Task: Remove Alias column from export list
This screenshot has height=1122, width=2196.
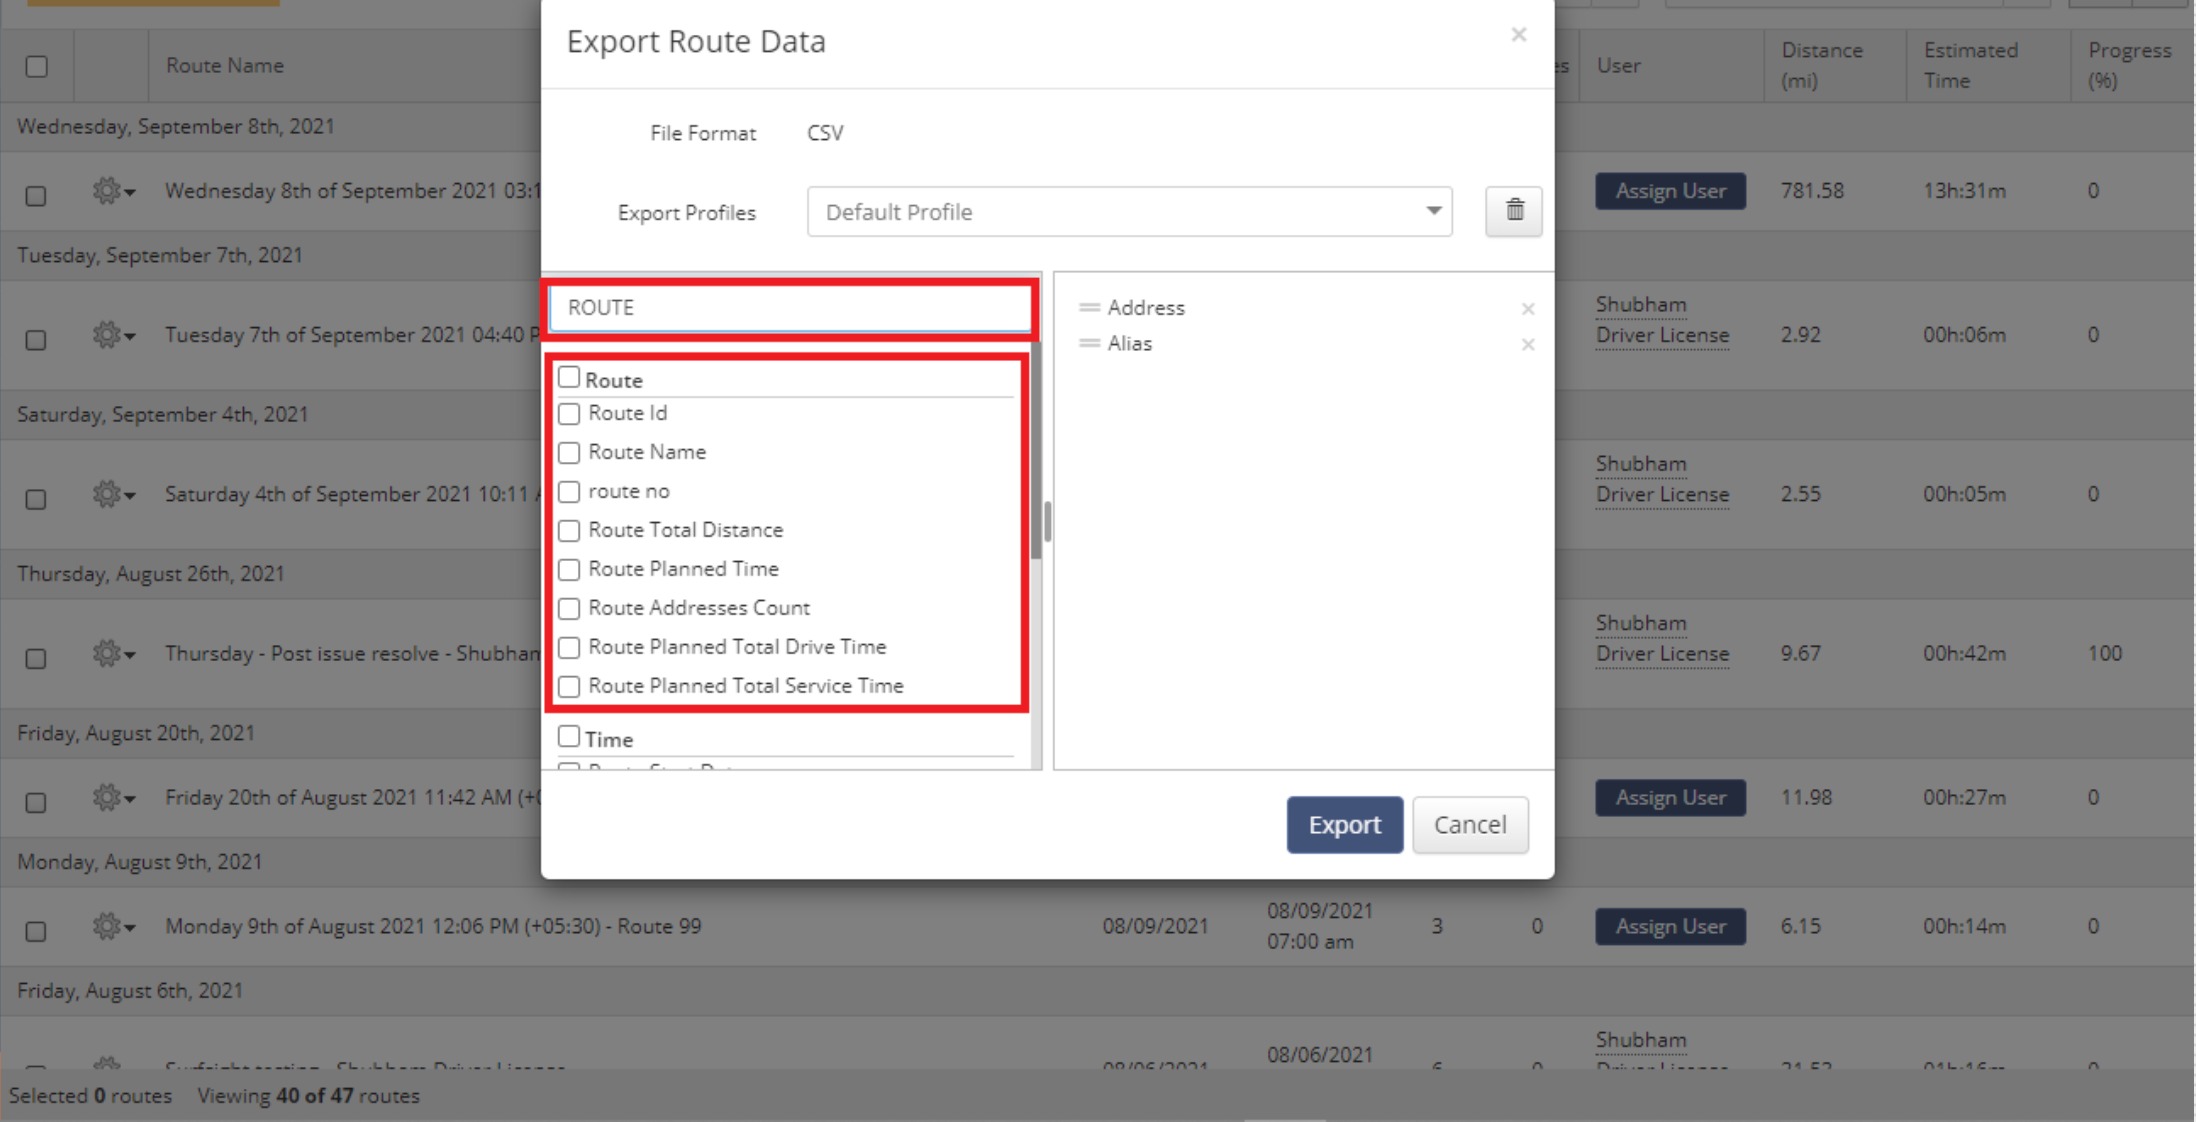Action: [1528, 345]
